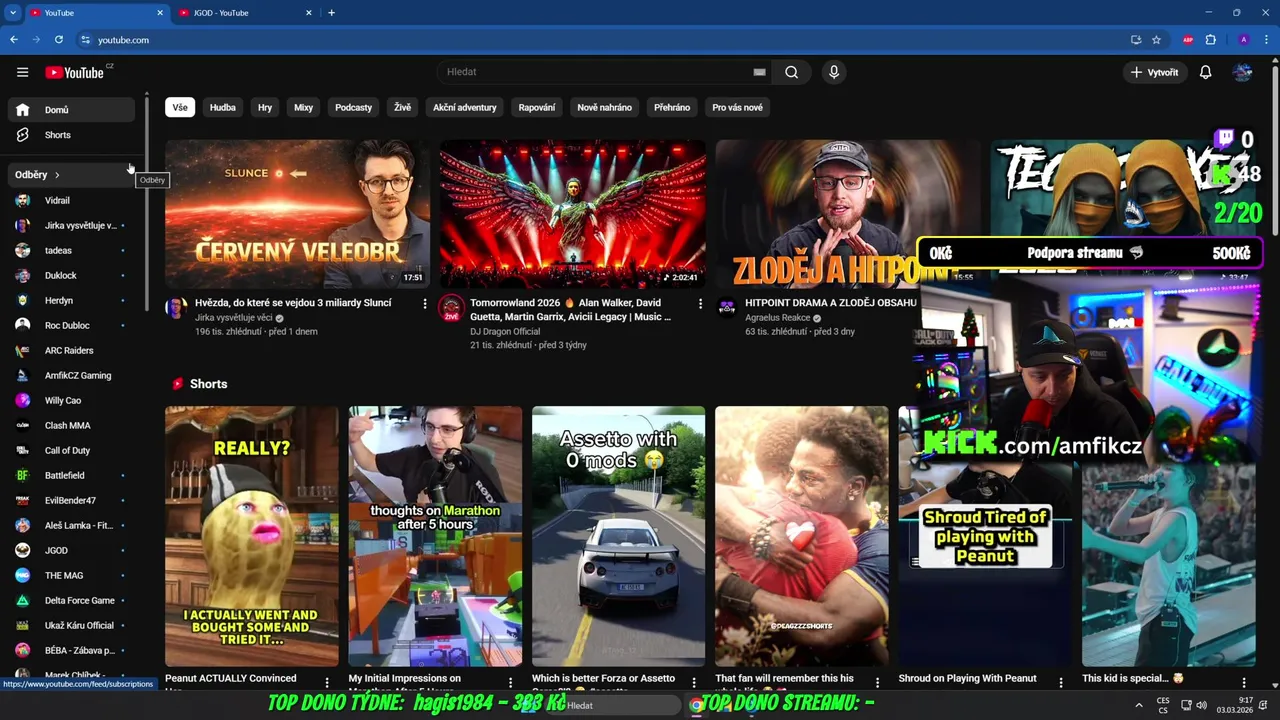
Task: Open the Tomorrowland 2026 video thumbnail
Action: tap(572, 214)
